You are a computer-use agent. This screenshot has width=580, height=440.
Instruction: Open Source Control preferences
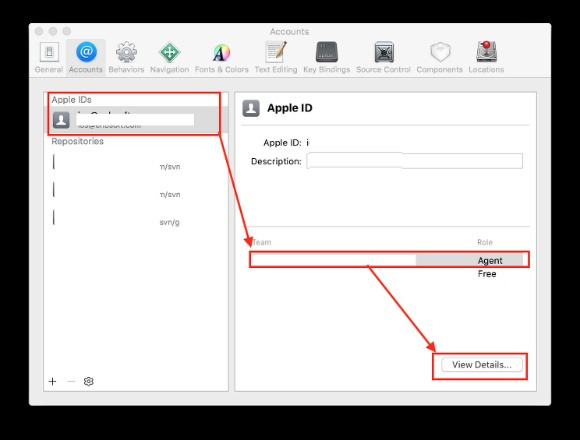pos(383,58)
